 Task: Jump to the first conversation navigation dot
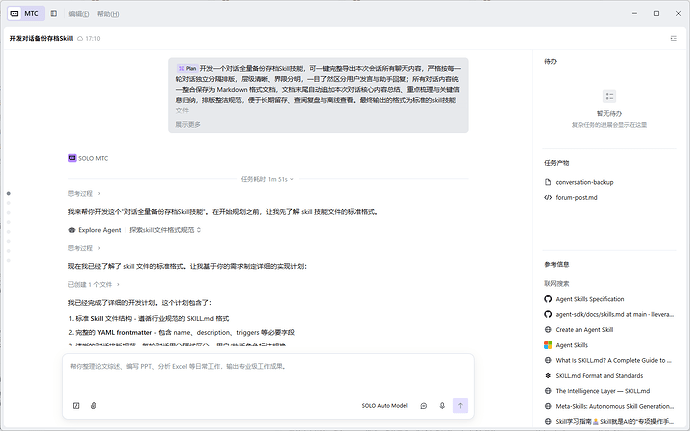point(9,193)
